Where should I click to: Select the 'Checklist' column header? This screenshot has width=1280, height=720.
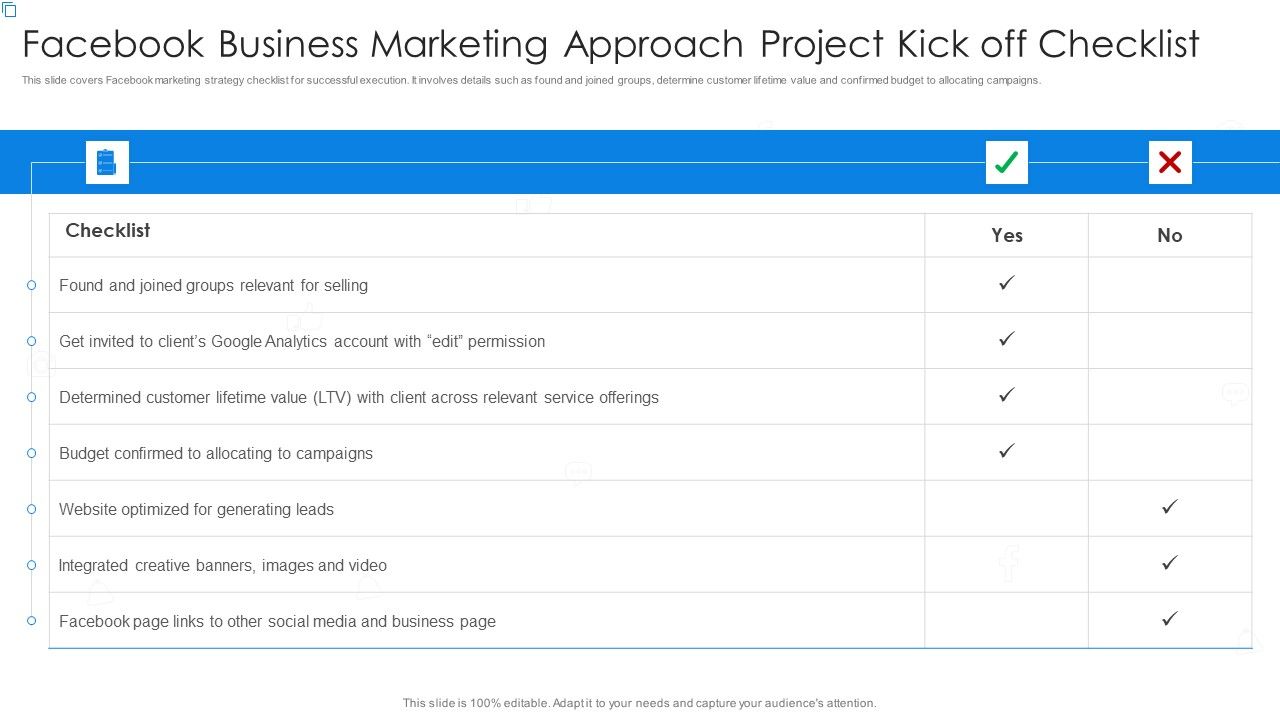[x=108, y=230]
